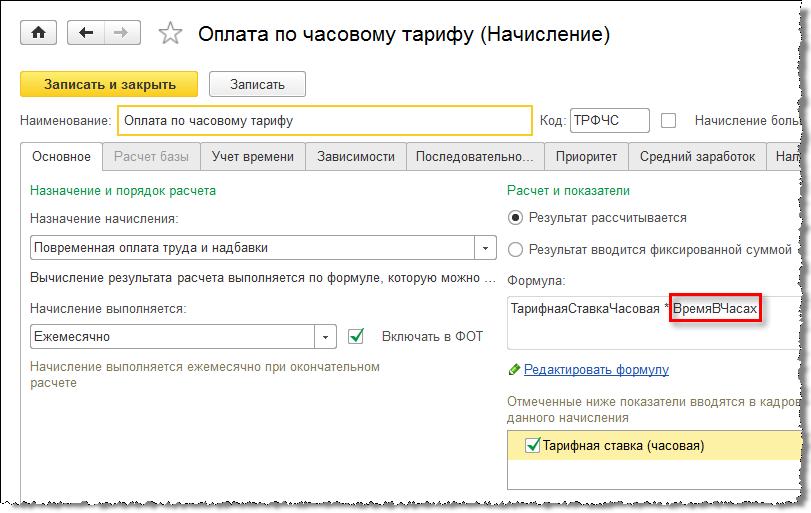Image resolution: width=811 pixels, height=513 pixels.
Task: Uncheck the Включать в ФОТ checkbox
Action: [x=356, y=336]
